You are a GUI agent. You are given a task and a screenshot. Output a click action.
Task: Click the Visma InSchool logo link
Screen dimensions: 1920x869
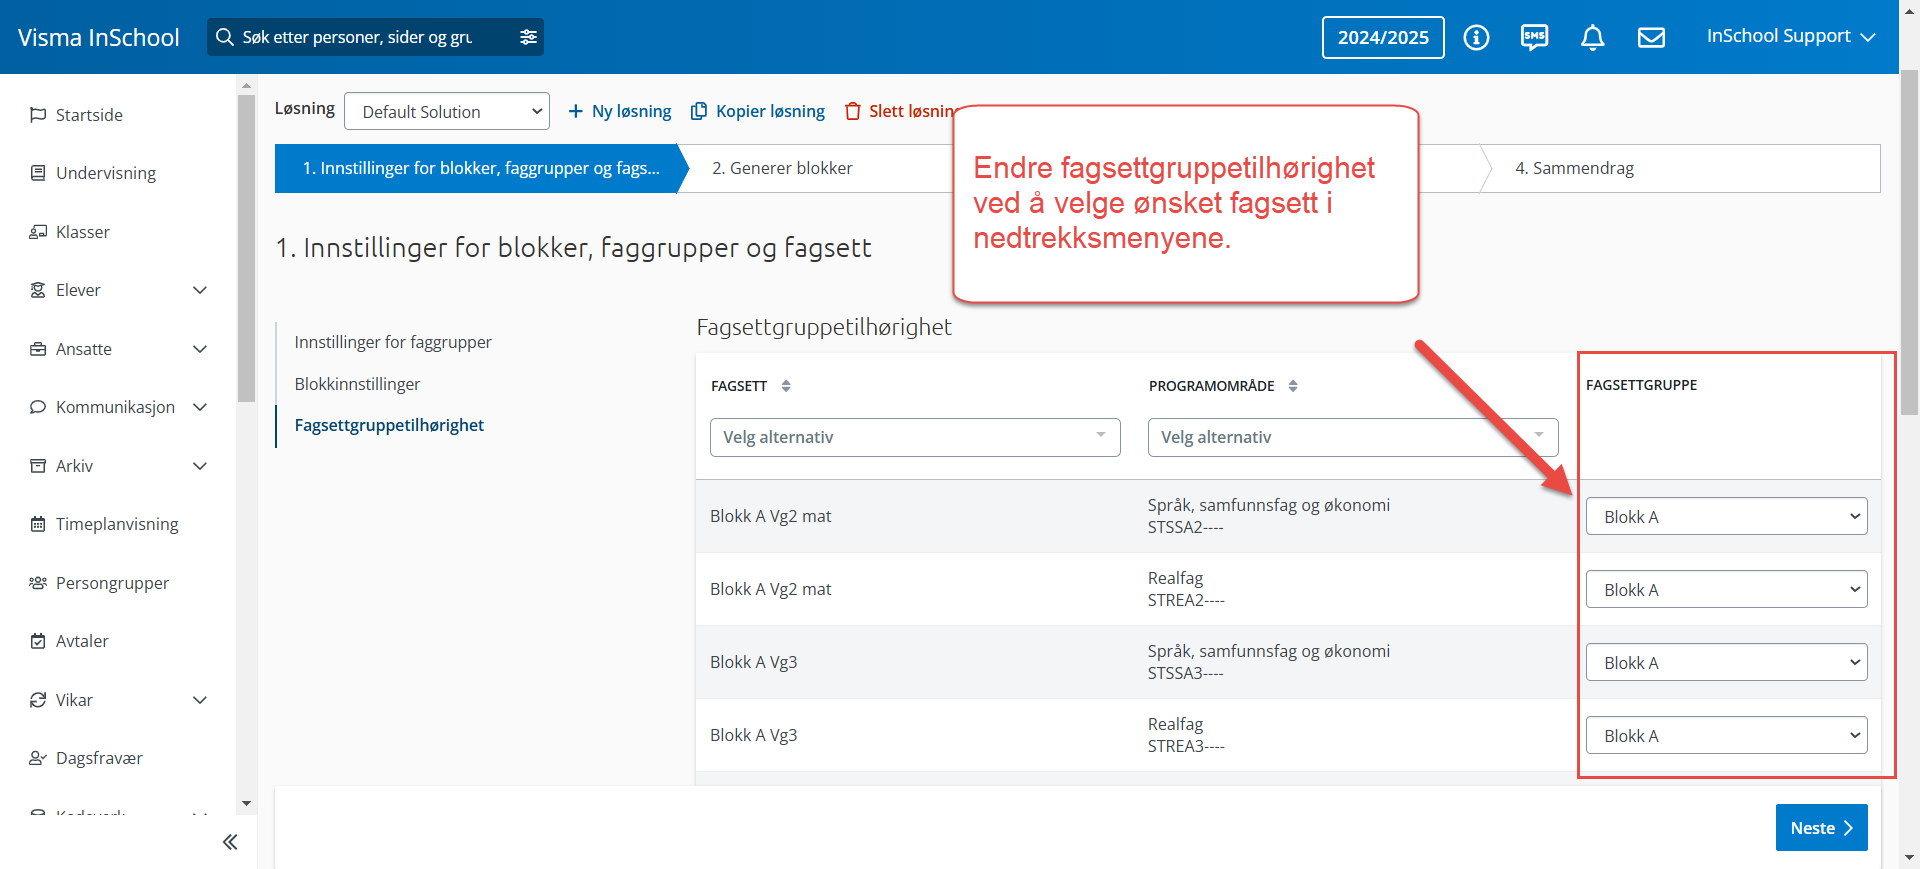click(99, 37)
